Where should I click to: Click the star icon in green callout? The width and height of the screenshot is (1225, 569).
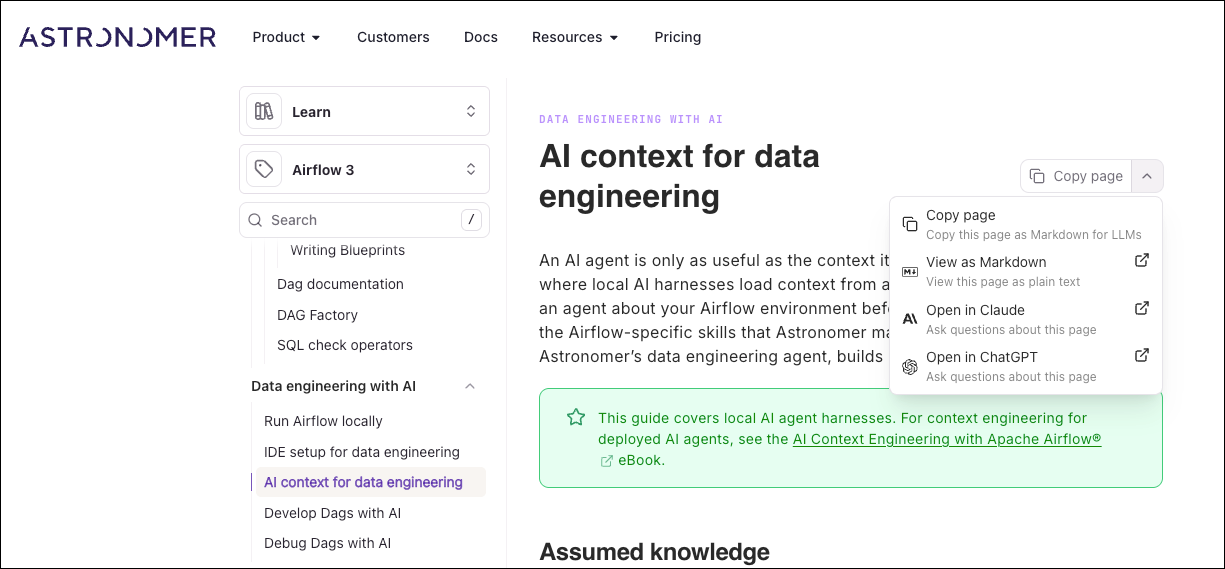[576, 417]
